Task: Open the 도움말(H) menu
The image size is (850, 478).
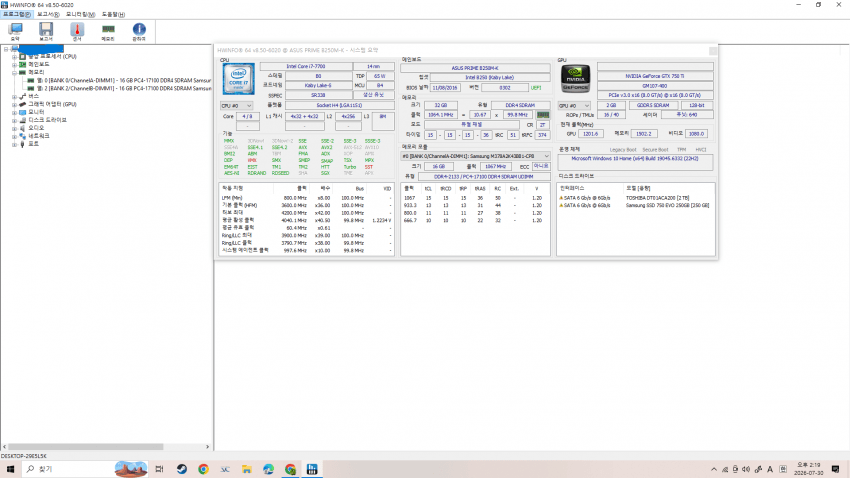Action: pos(113,15)
